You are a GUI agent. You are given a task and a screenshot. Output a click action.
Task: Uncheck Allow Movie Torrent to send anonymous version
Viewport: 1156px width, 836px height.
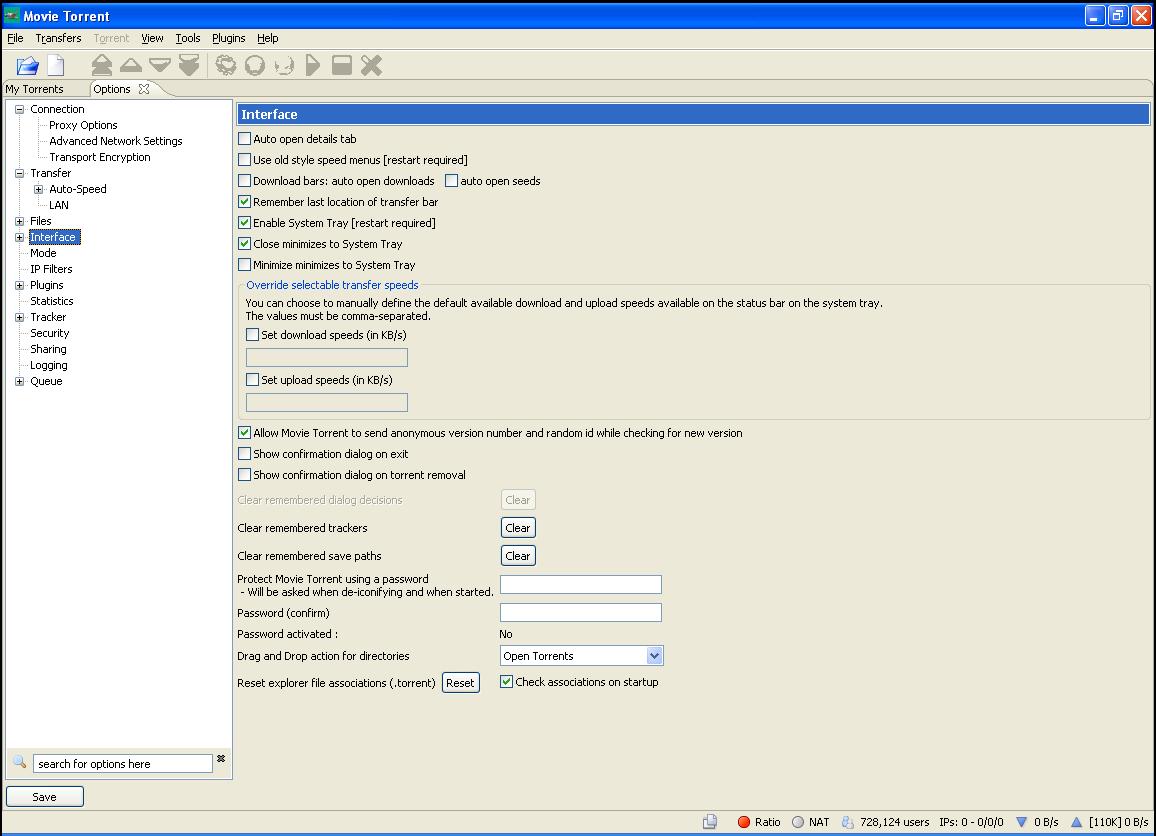click(x=245, y=433)
